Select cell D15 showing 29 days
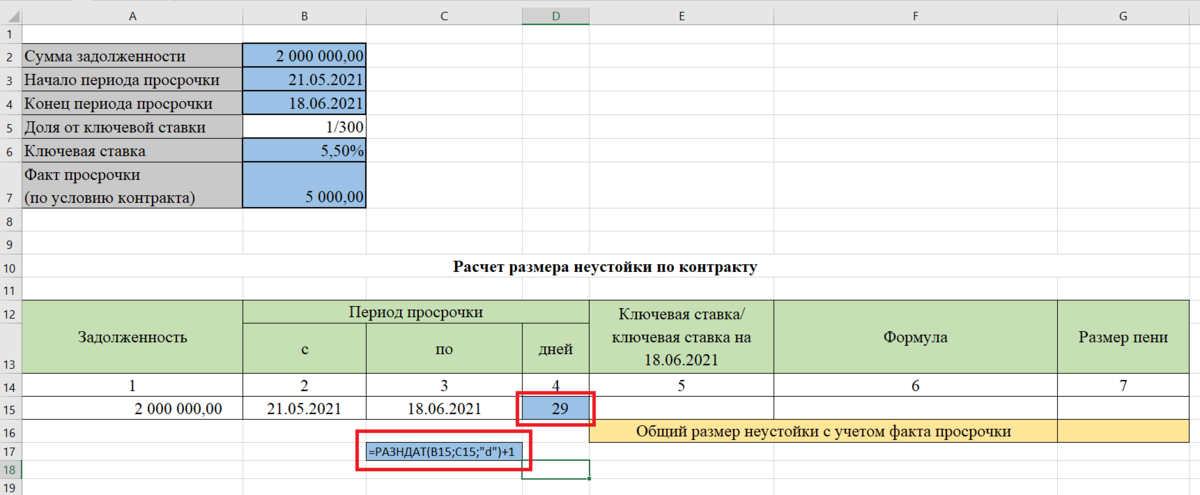This screenshot has width=1200, height=495. click(555, 408)
